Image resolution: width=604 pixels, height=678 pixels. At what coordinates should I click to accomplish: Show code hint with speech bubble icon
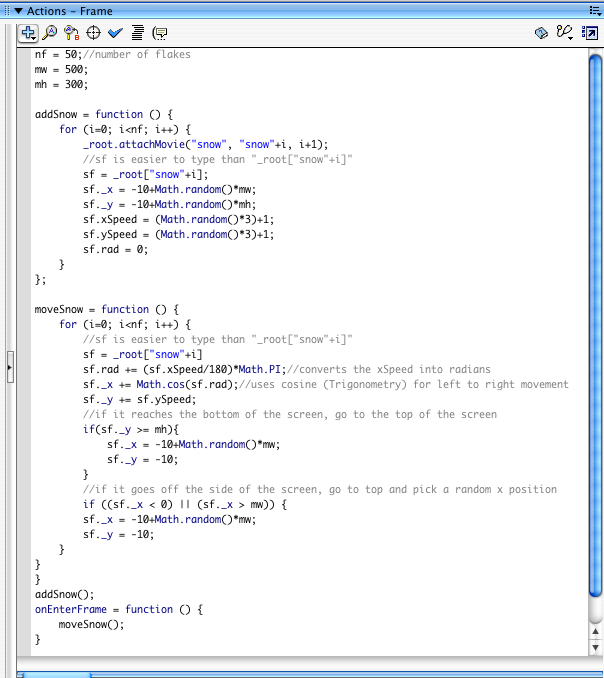coord(160,33)
